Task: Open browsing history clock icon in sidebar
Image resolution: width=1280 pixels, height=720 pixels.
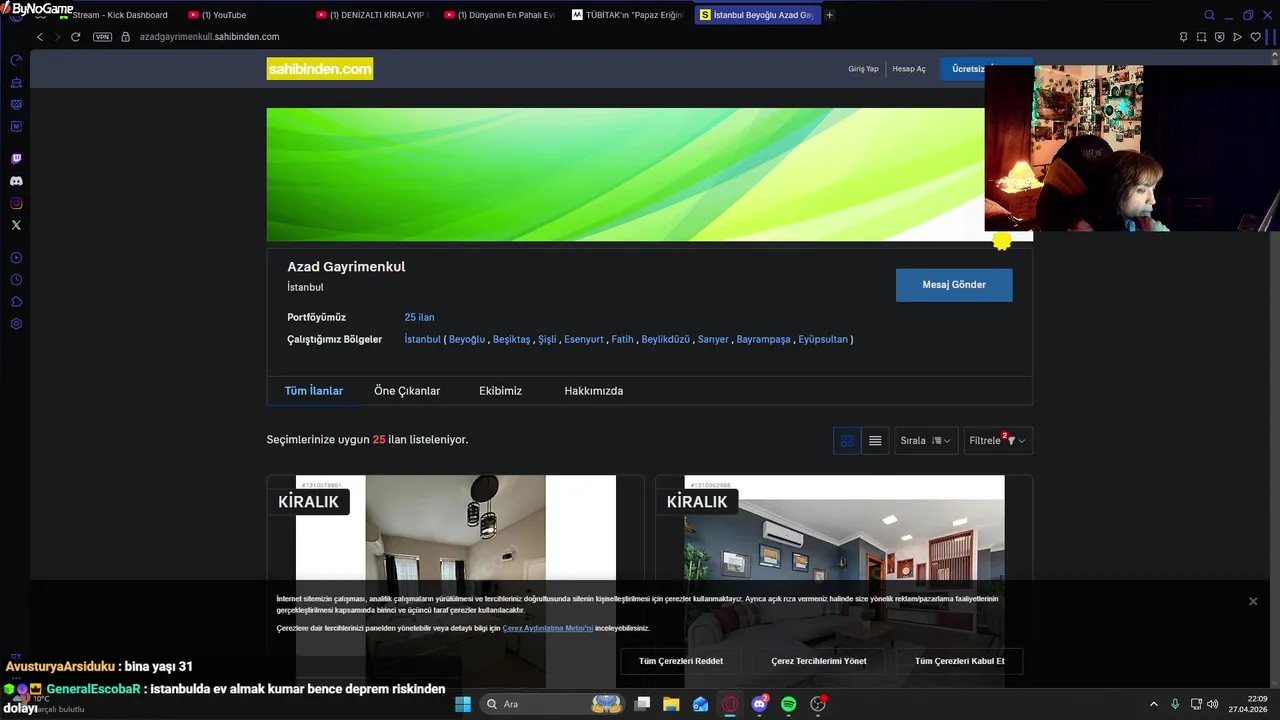Action: pos(16,280)
